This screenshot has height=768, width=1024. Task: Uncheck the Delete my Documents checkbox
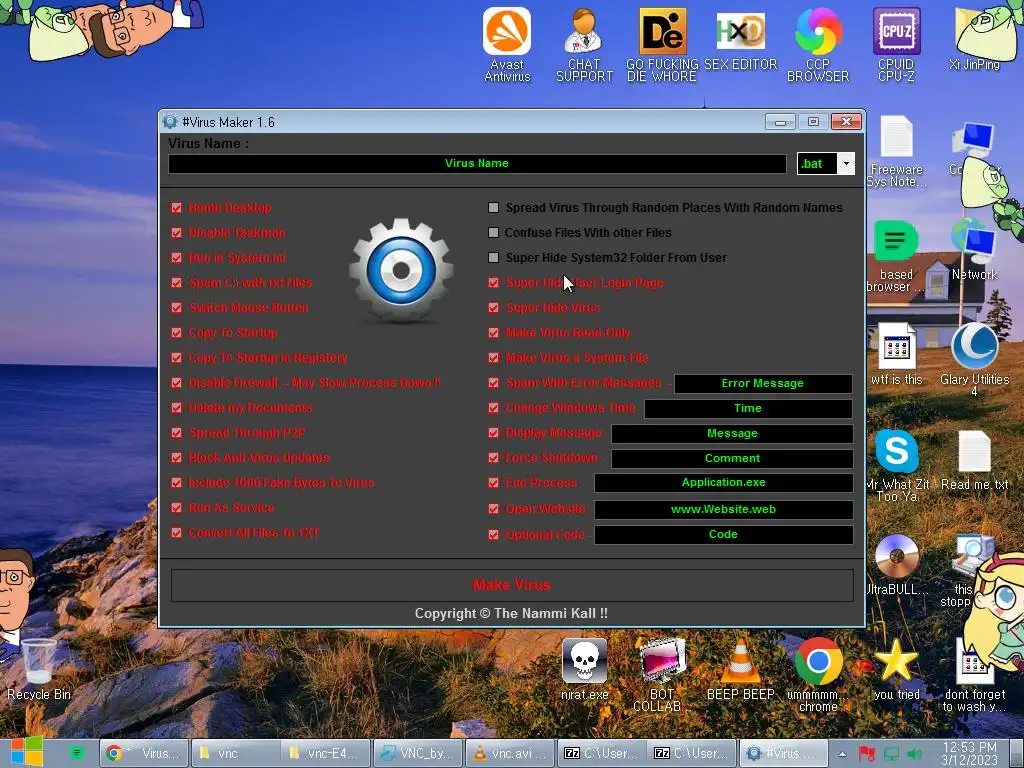(x=176, y=408)
